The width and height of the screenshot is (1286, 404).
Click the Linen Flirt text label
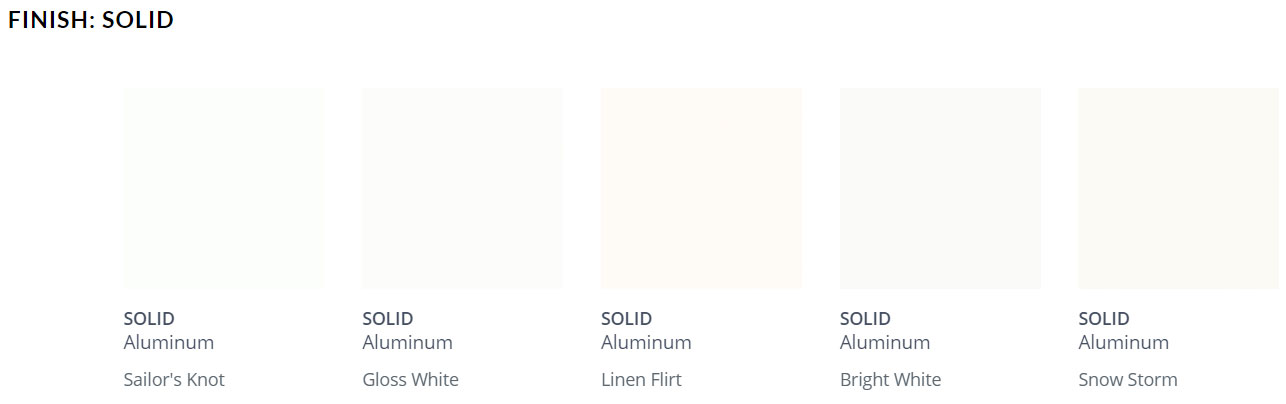pyautogui.click(x=641, y=380)
